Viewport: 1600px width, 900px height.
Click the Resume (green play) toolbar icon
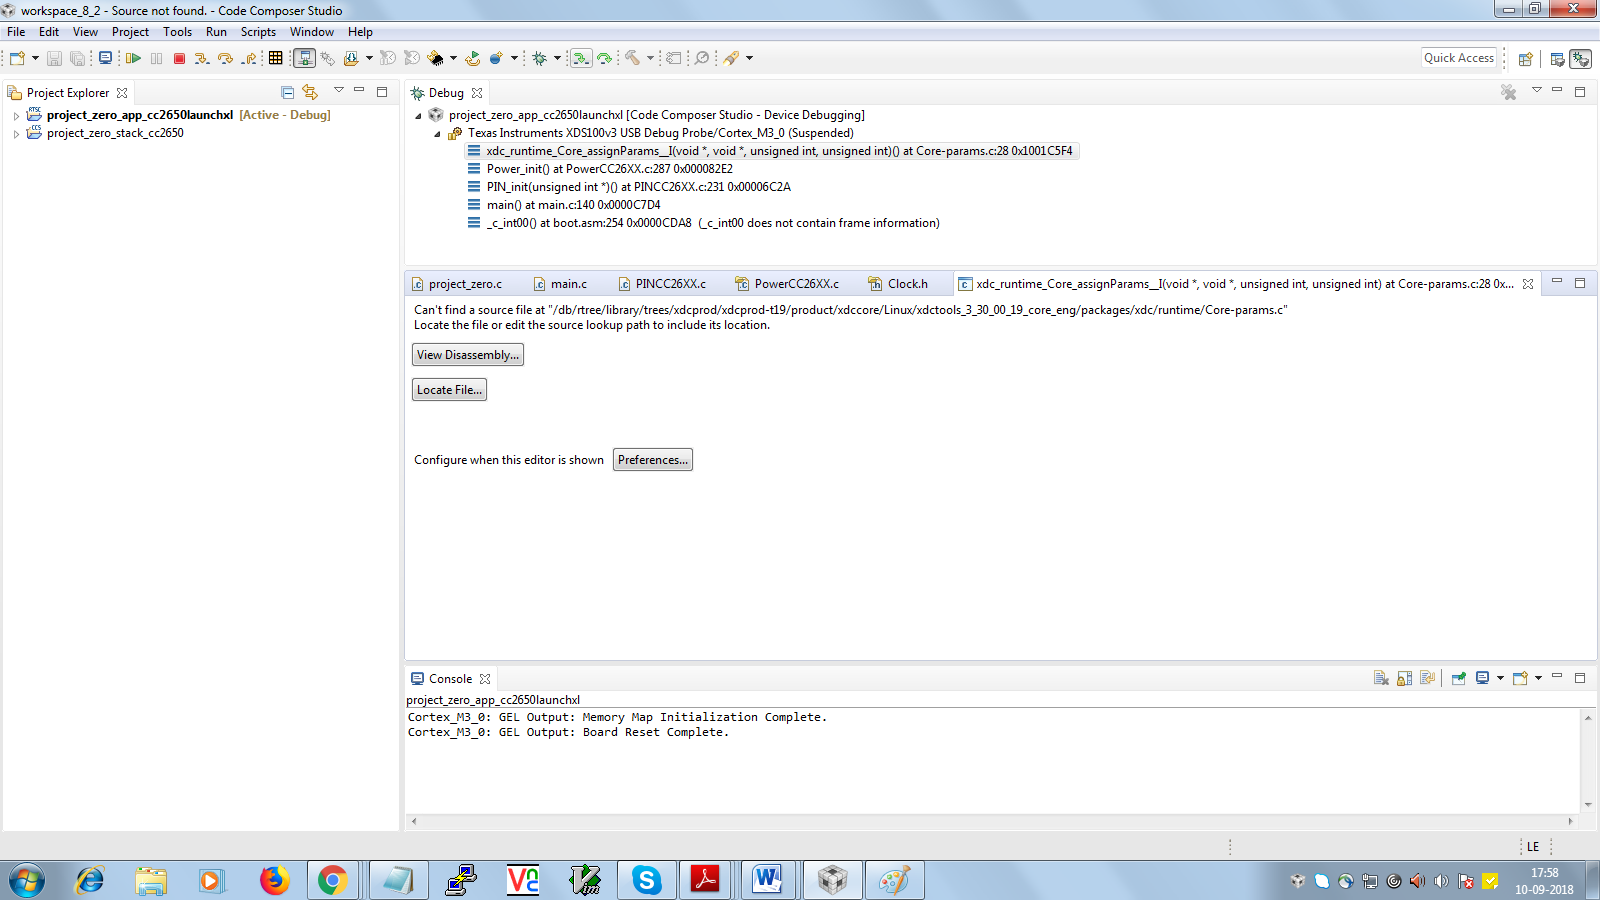tap(133, 58)
